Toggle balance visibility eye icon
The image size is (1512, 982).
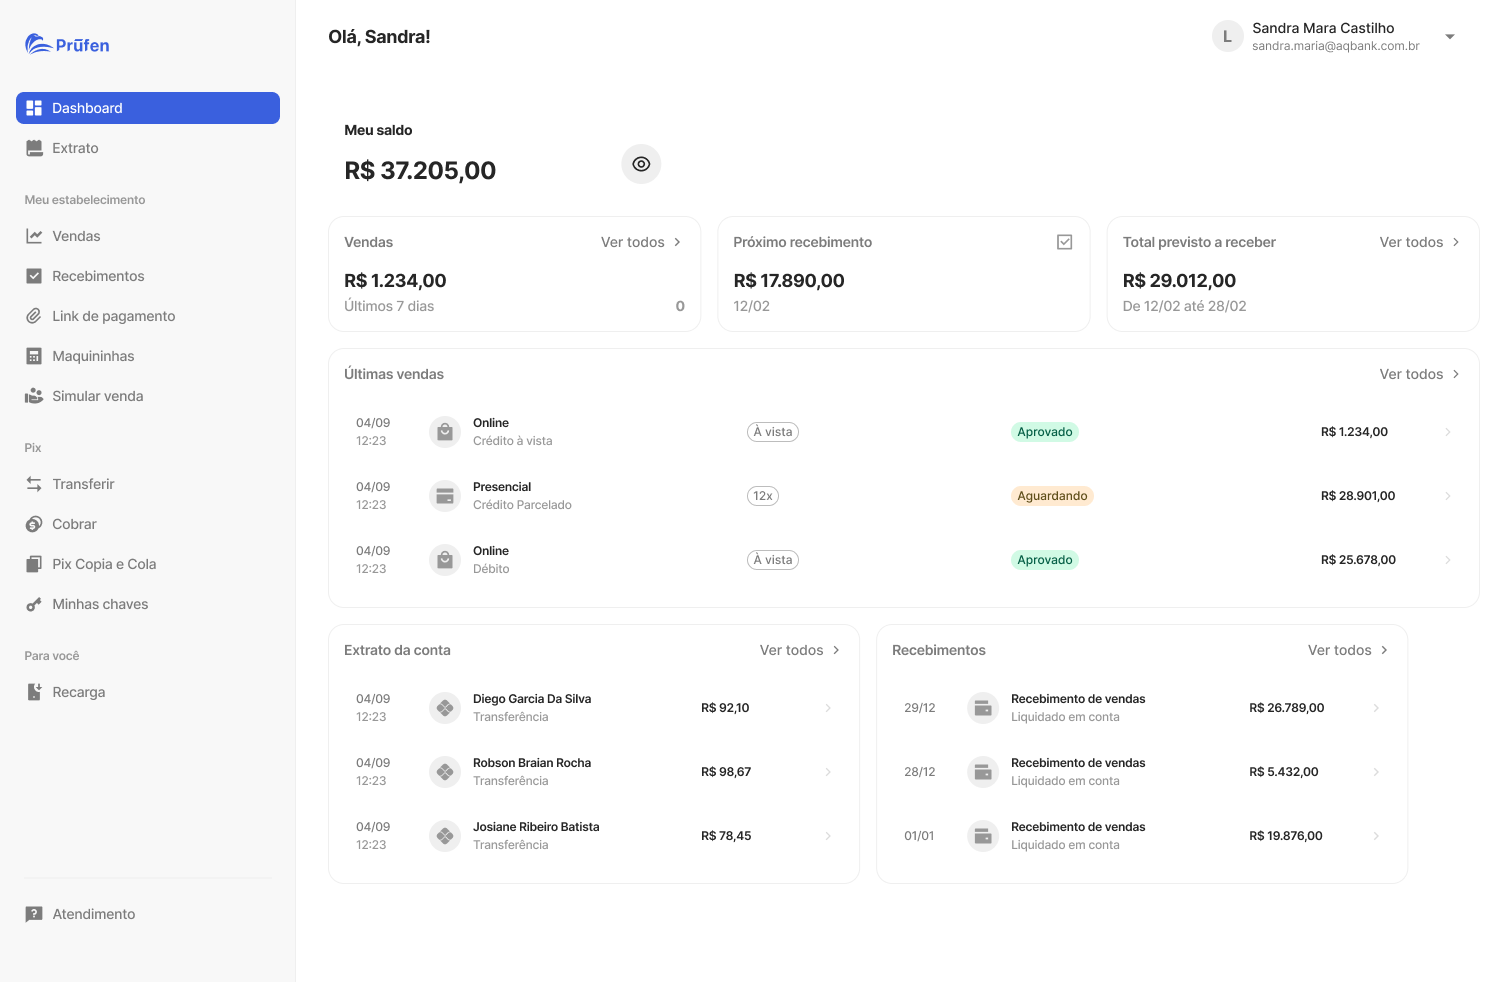coord(641,164)
